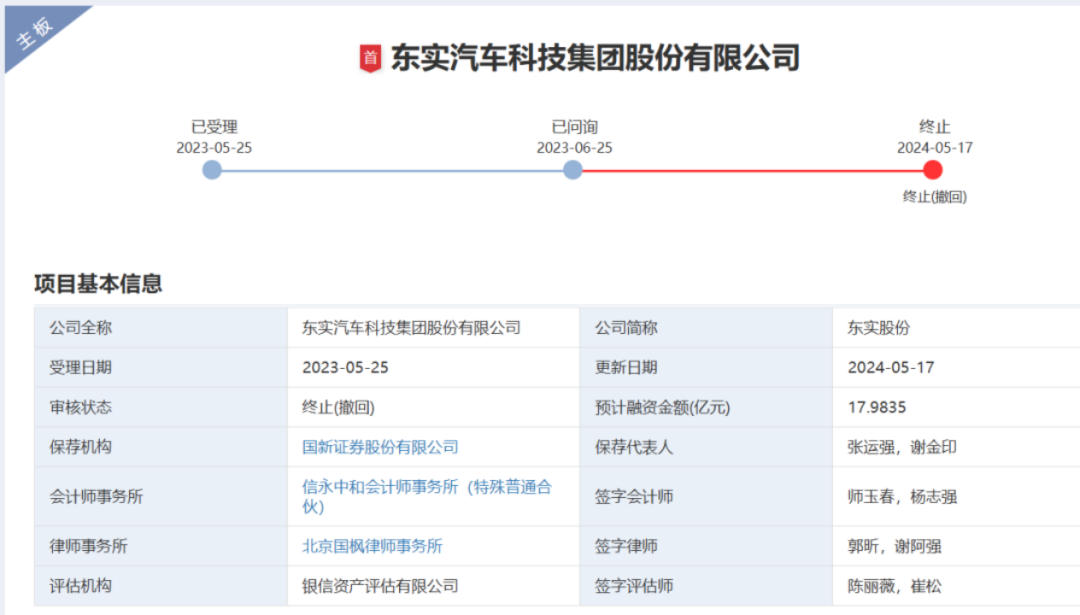
Task: Click the 师玉春，杨志强 signing accountants cell
Action: (901, 496)
